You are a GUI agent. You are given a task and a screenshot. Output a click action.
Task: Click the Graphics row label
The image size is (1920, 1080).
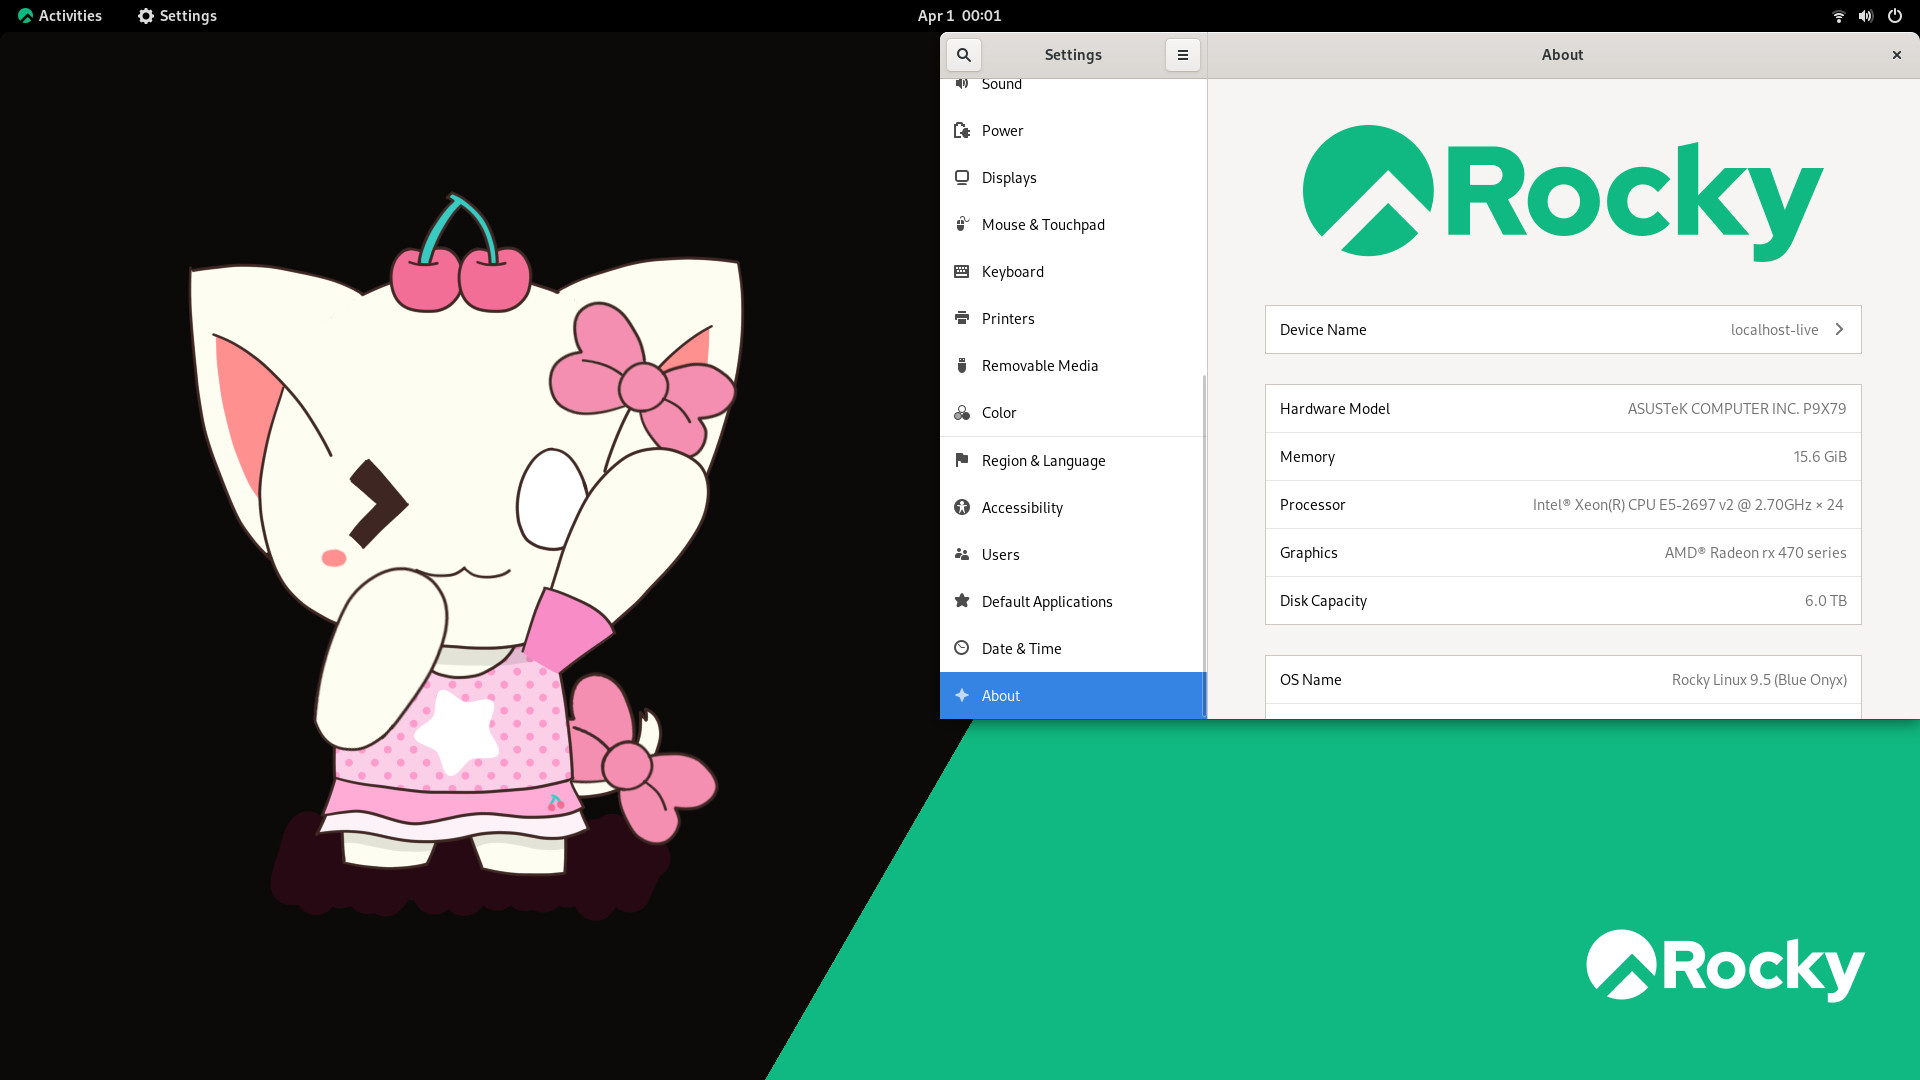tap(1308, 552)
